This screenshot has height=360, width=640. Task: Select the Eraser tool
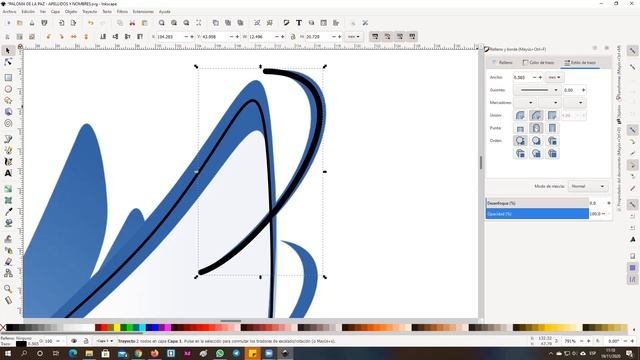8,262
